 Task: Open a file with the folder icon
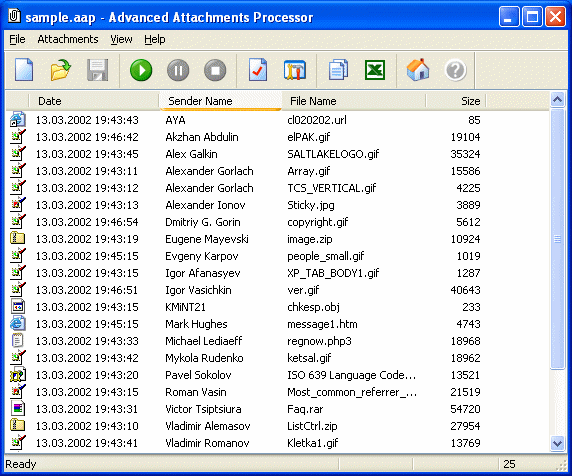point(60,70)
